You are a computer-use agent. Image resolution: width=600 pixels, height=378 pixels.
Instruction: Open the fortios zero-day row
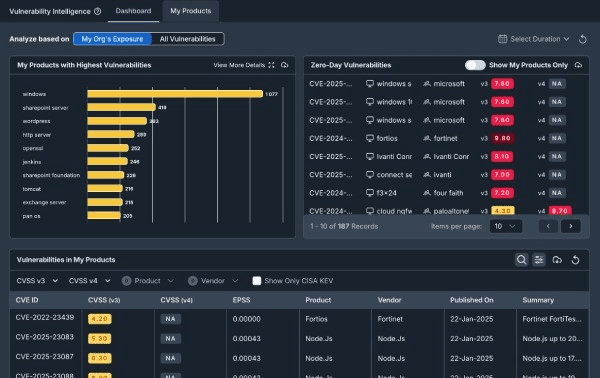pyautogui.click(x=446, y=138)
